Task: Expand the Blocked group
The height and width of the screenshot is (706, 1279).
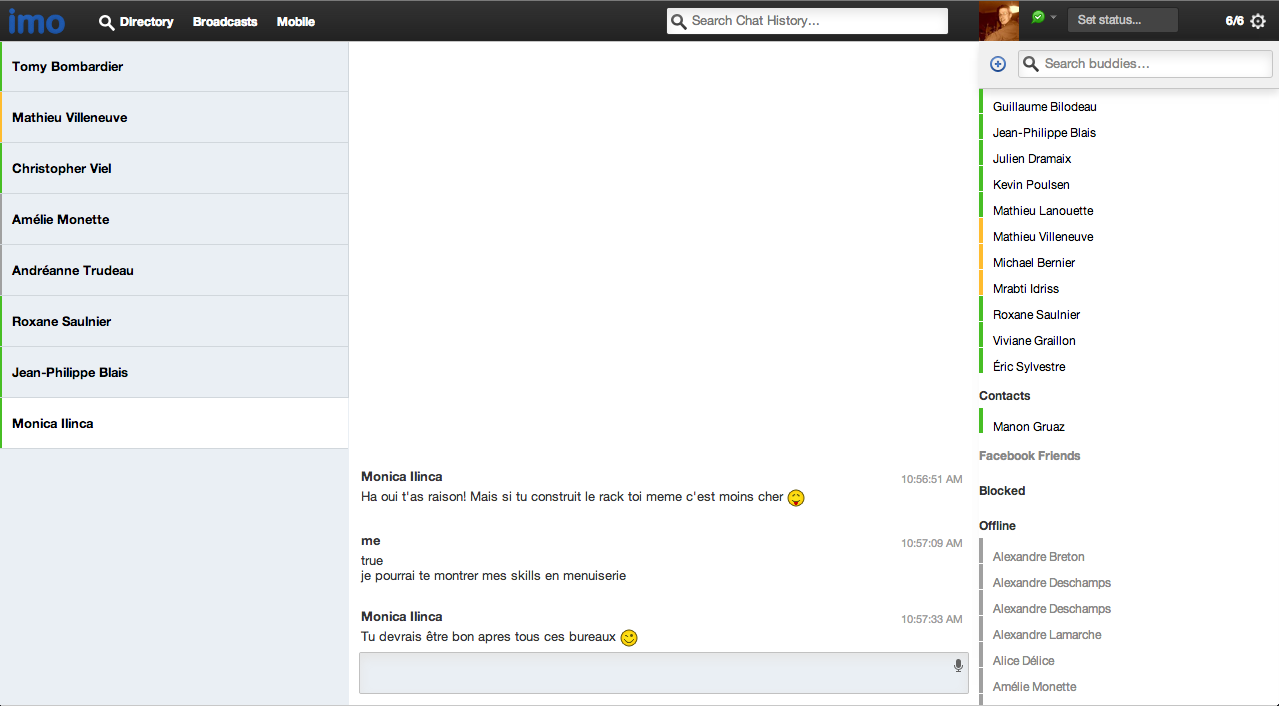Action: point(1002,491)
